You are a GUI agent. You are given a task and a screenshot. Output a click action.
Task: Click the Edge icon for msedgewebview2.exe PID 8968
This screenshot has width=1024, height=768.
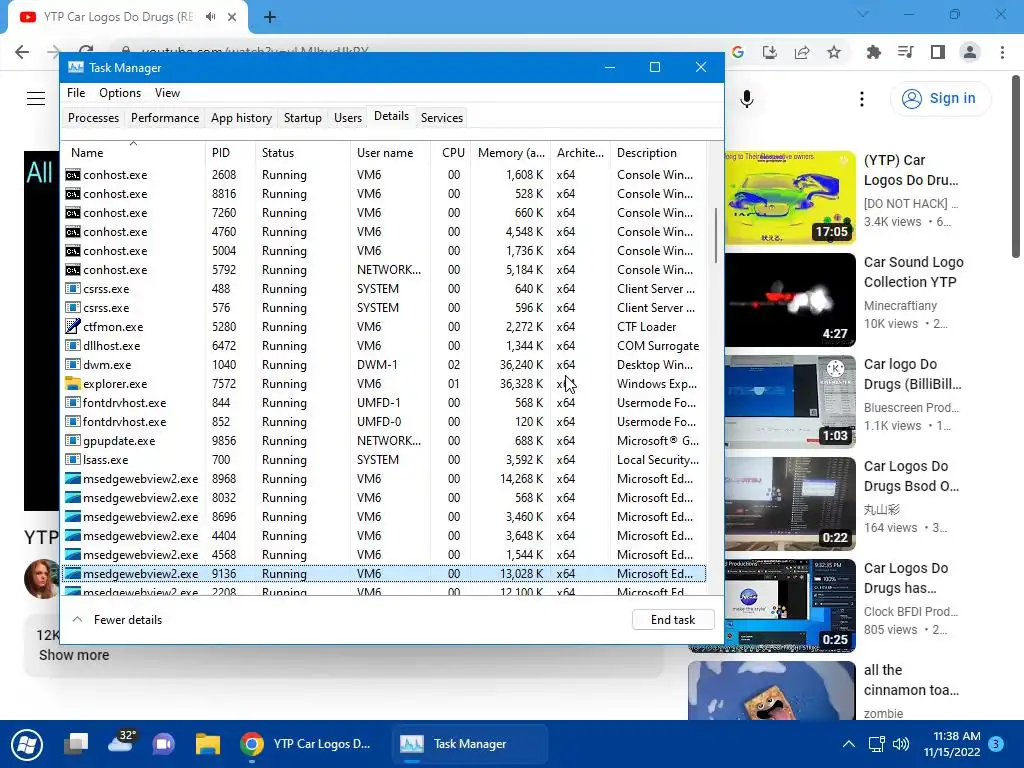coord(72,479)
